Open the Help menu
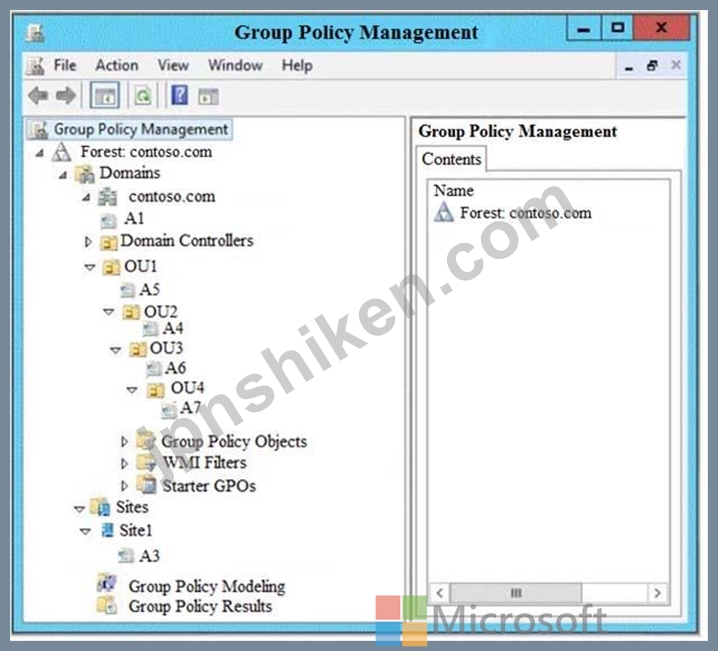This screenshot has width=718, height=651. click(x=297, y=65)
